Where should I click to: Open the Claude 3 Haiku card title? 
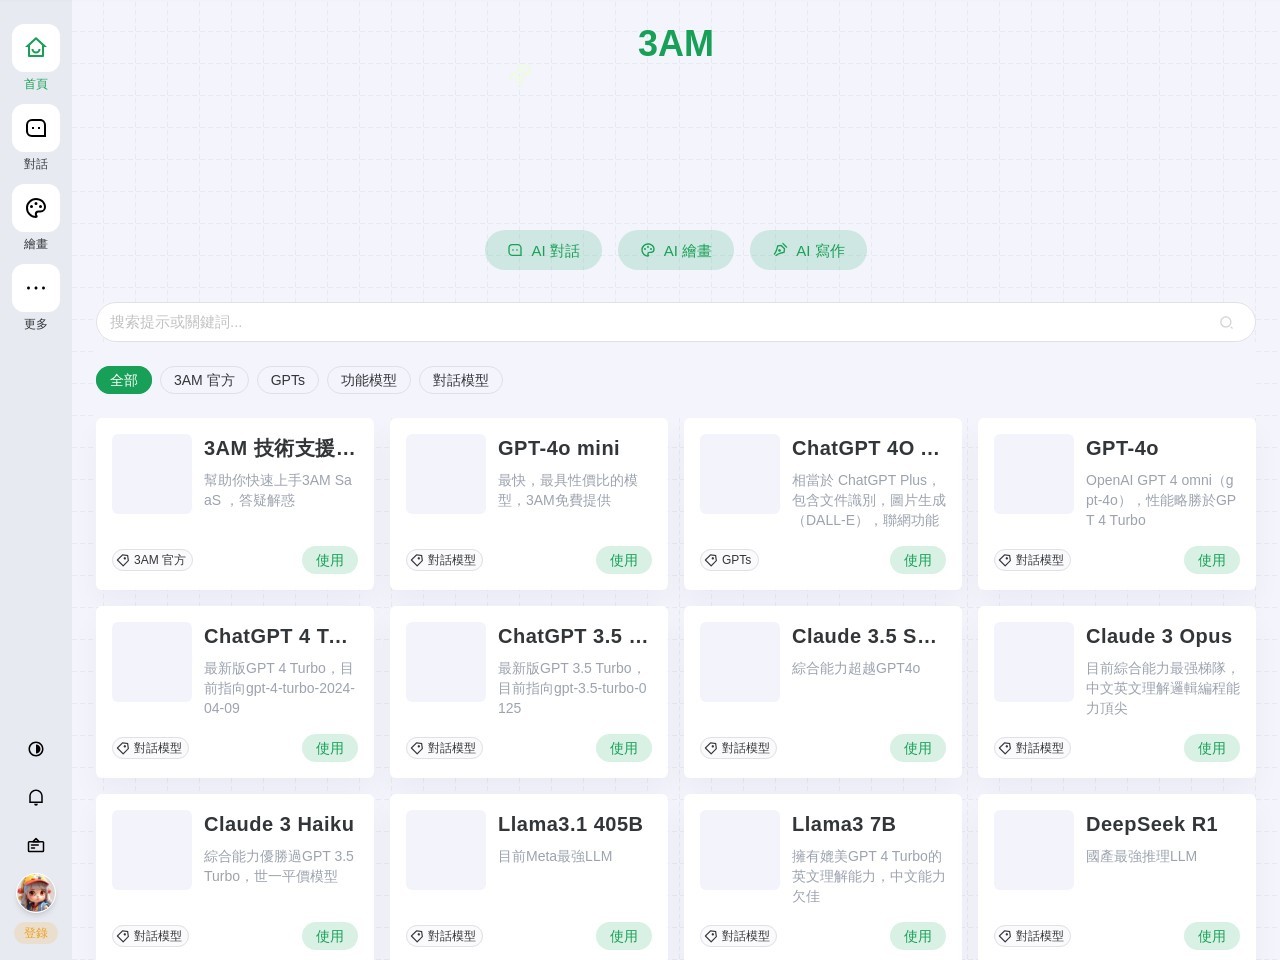[279, 824]
